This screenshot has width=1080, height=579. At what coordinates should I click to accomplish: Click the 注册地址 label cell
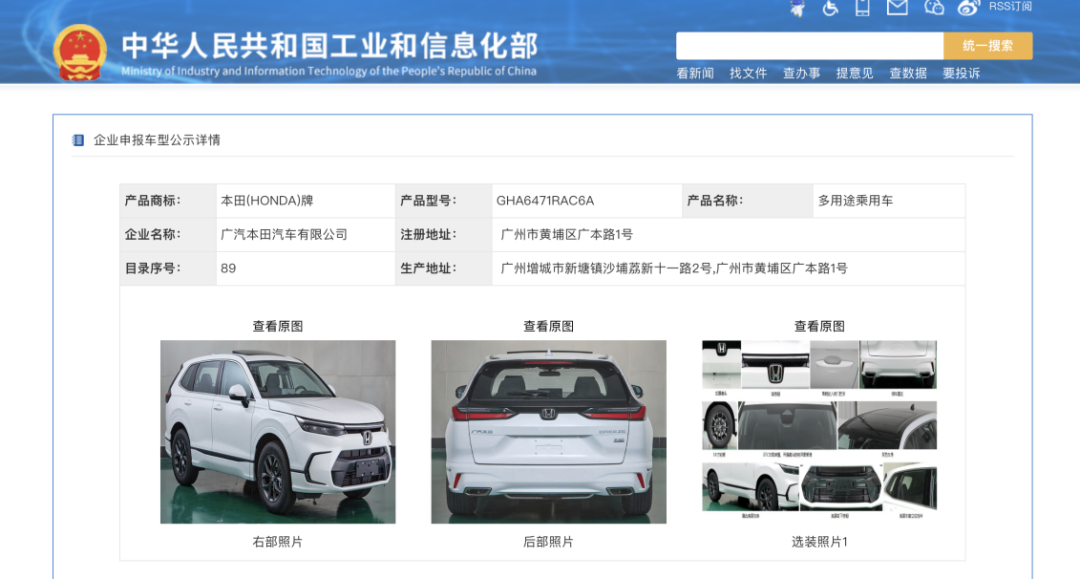444,235
